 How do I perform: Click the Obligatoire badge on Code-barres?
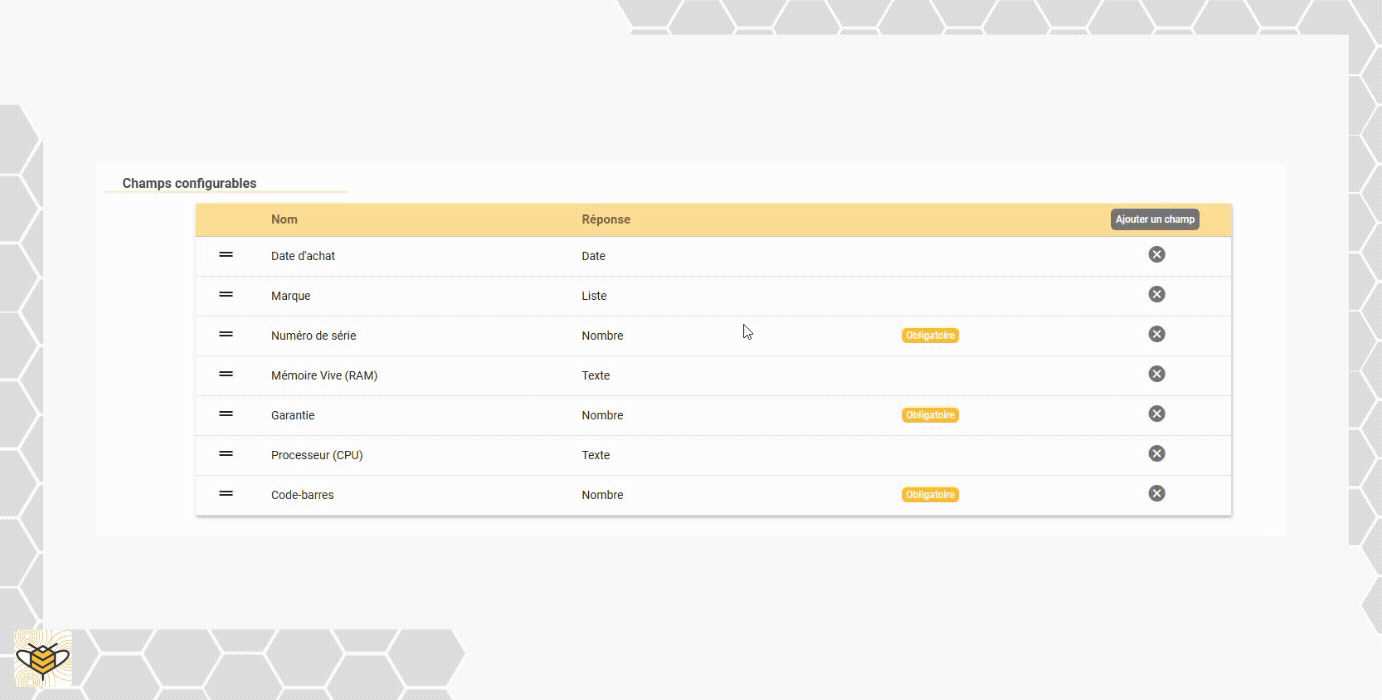pyautogui.click(x=930, y=495)
